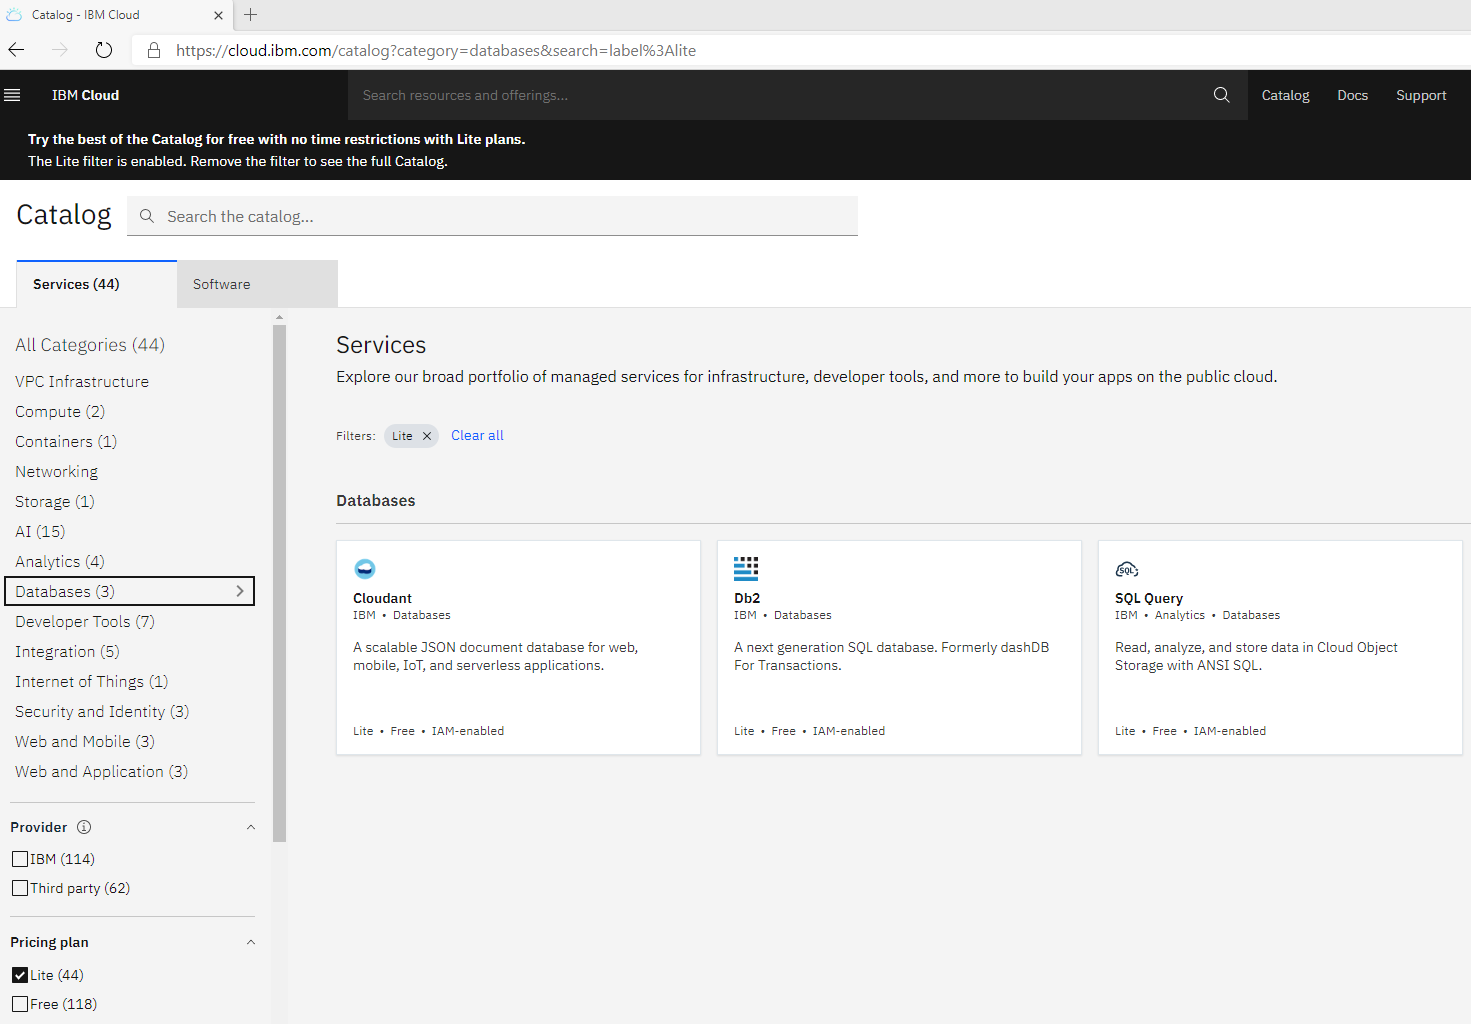Enable the Free (118) pricing plan checkbox

point(20,1004)
